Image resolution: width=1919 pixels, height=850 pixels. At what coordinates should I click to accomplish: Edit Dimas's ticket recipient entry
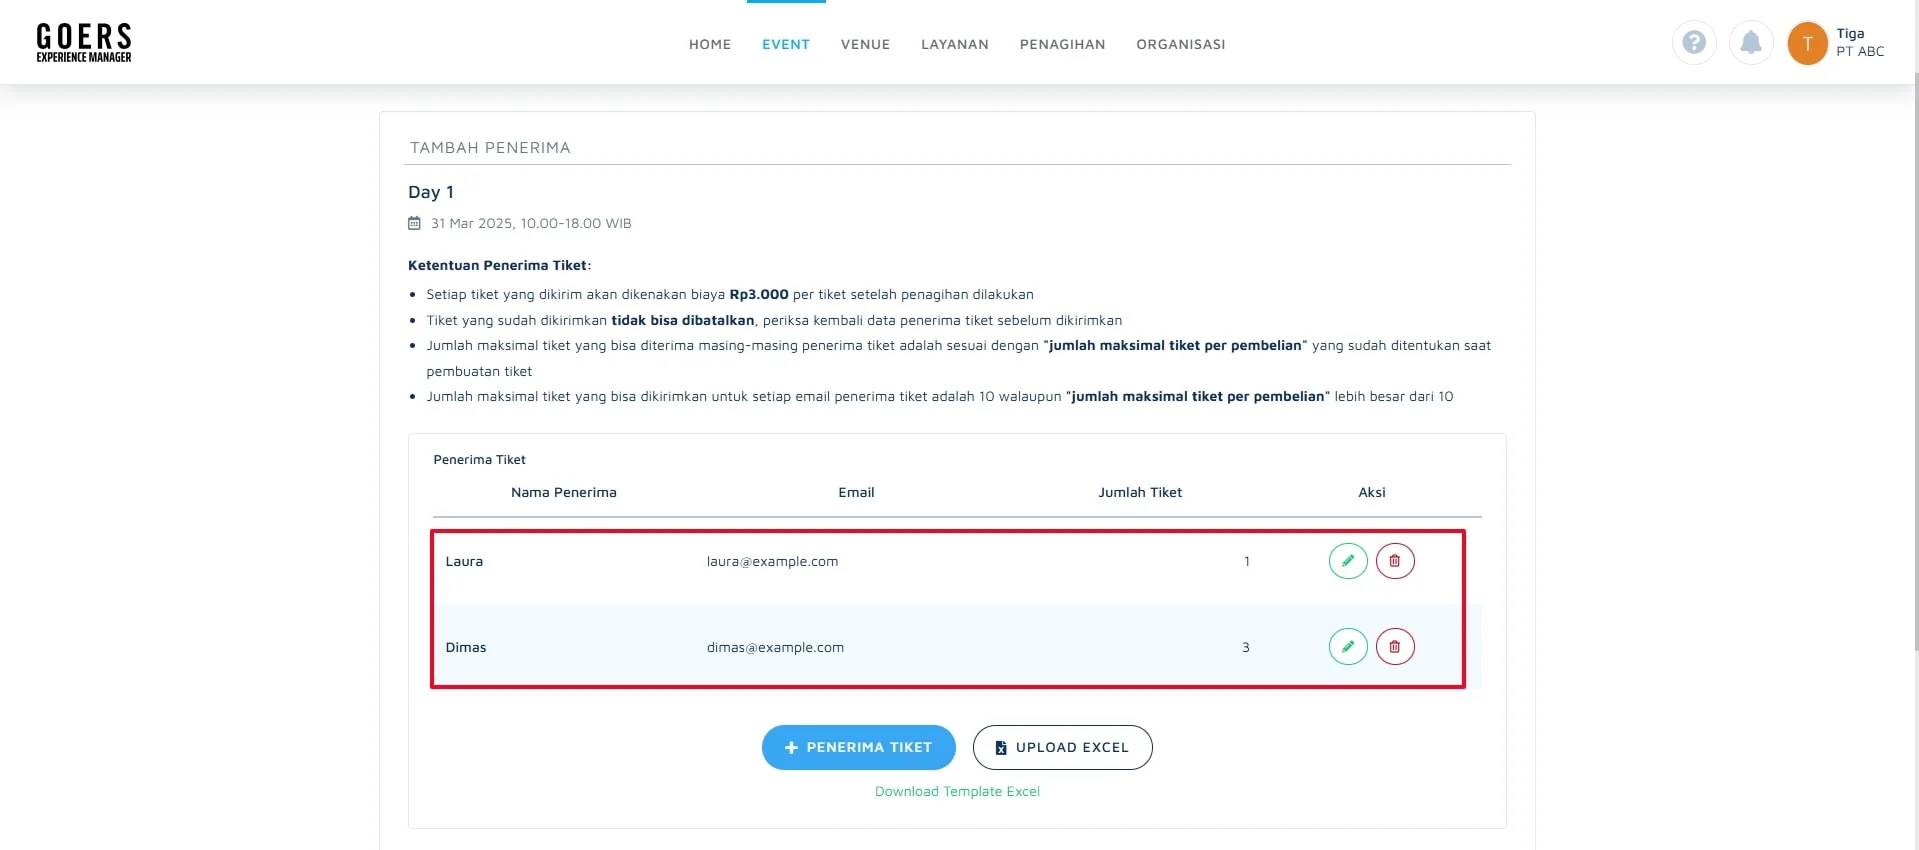click(x=1348, y=647)
